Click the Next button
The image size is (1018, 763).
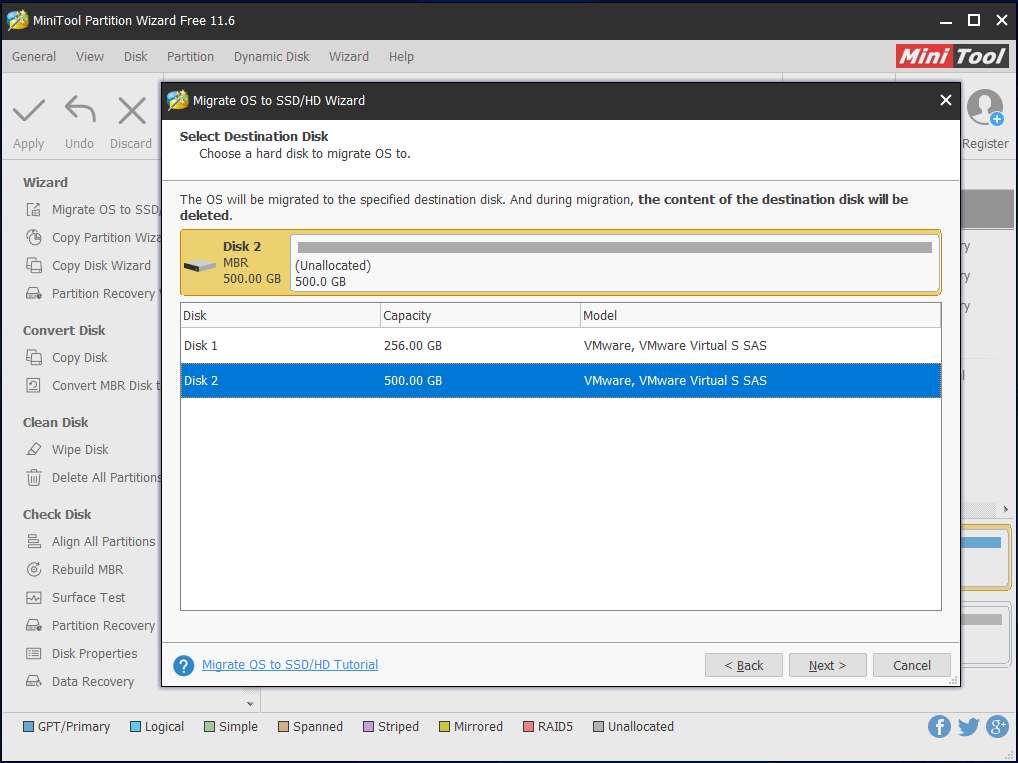[x=827, y=666]
